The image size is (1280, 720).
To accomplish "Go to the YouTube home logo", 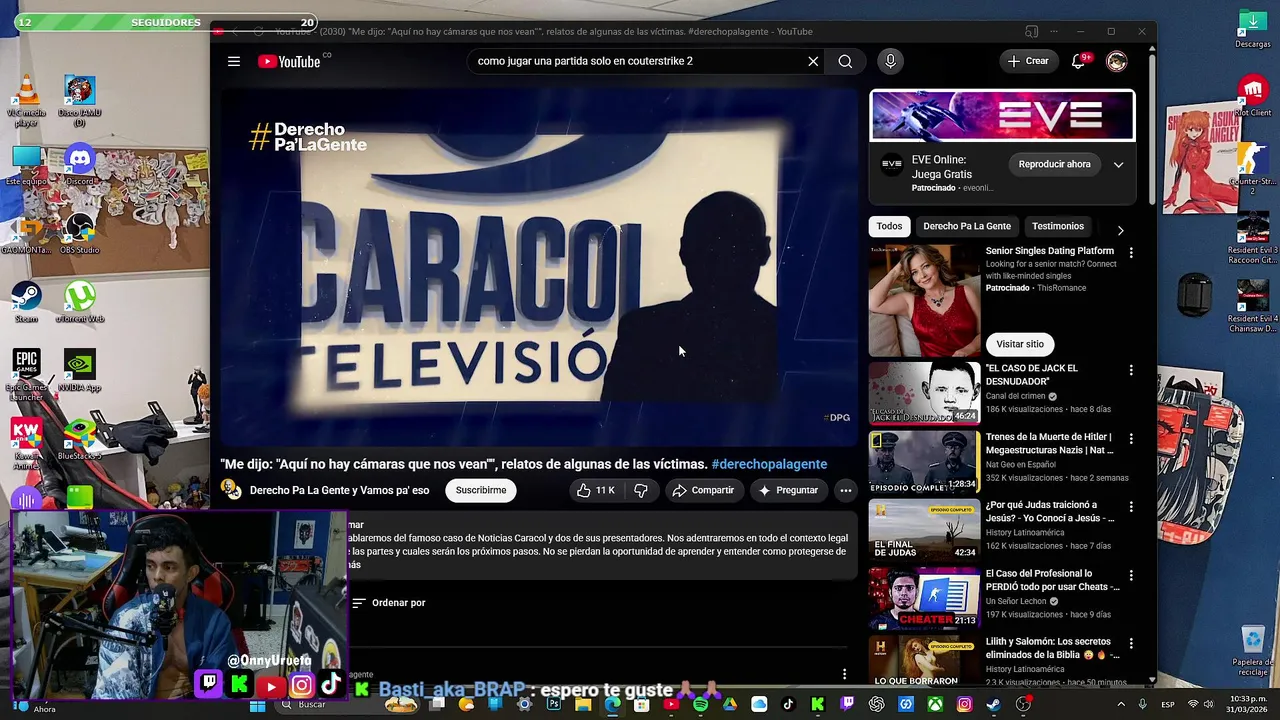I will tap(289, 62).
